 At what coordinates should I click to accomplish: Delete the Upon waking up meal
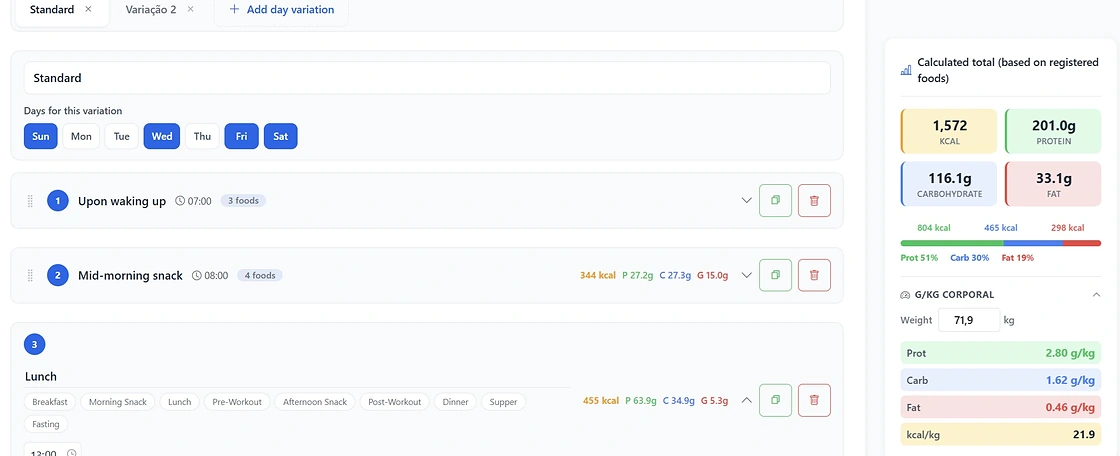[x=814, y=200]
